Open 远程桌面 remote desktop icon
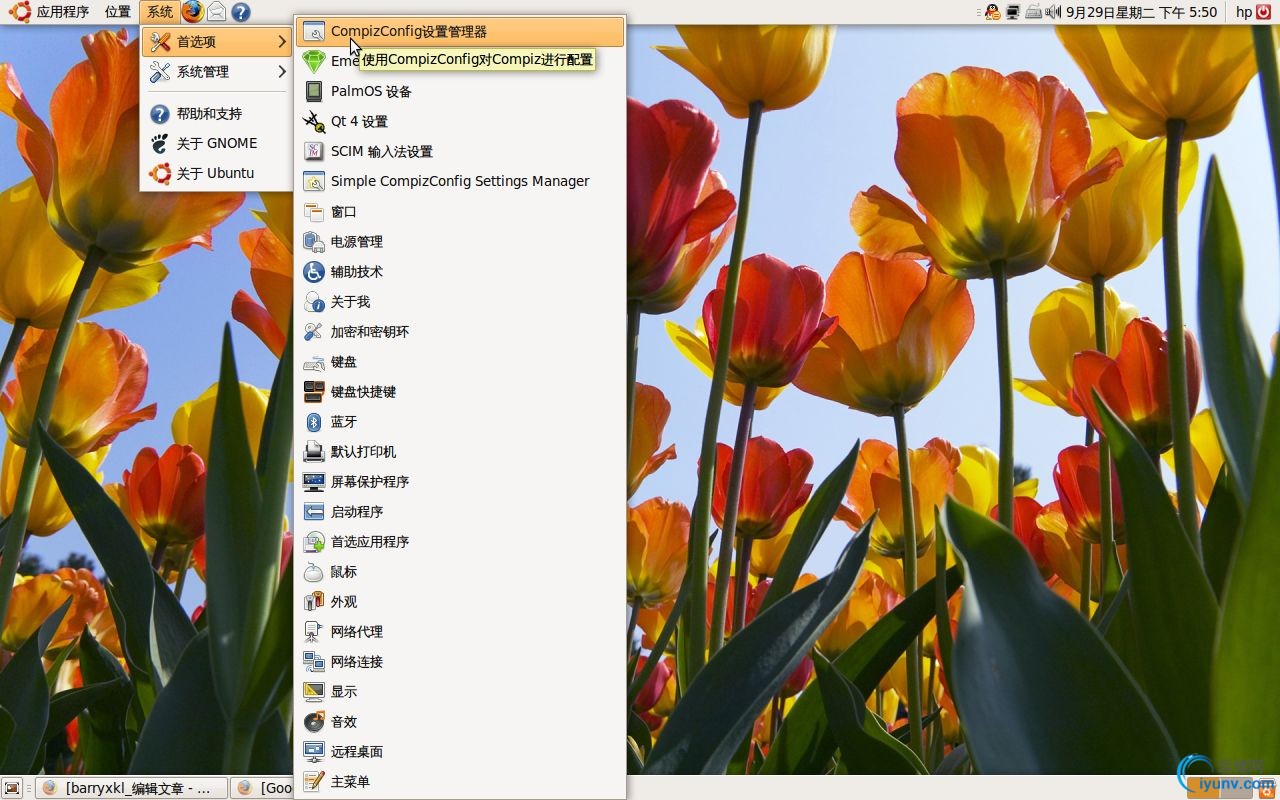Image resolution: width=1280 pixels, height=800 pixels. [314, 752]
